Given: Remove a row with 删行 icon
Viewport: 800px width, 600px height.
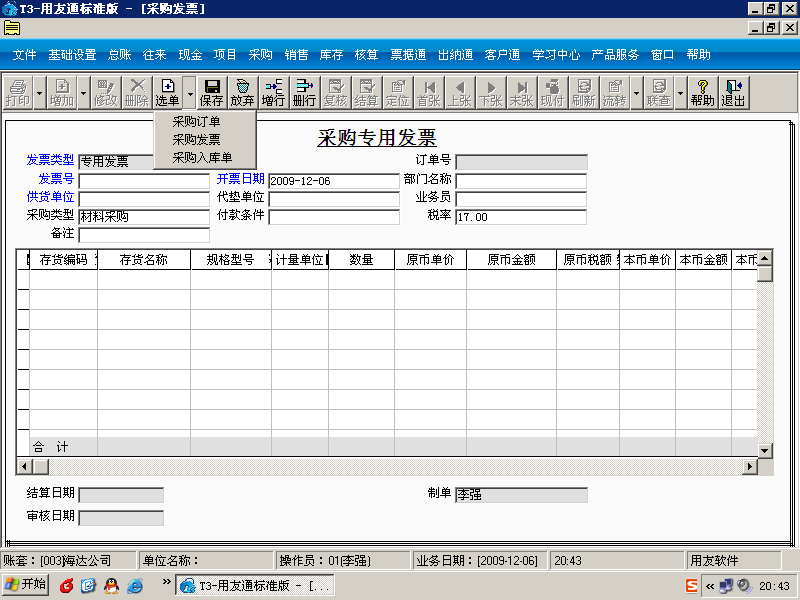Looking at the screenshot, I should (x=305, y=92).
